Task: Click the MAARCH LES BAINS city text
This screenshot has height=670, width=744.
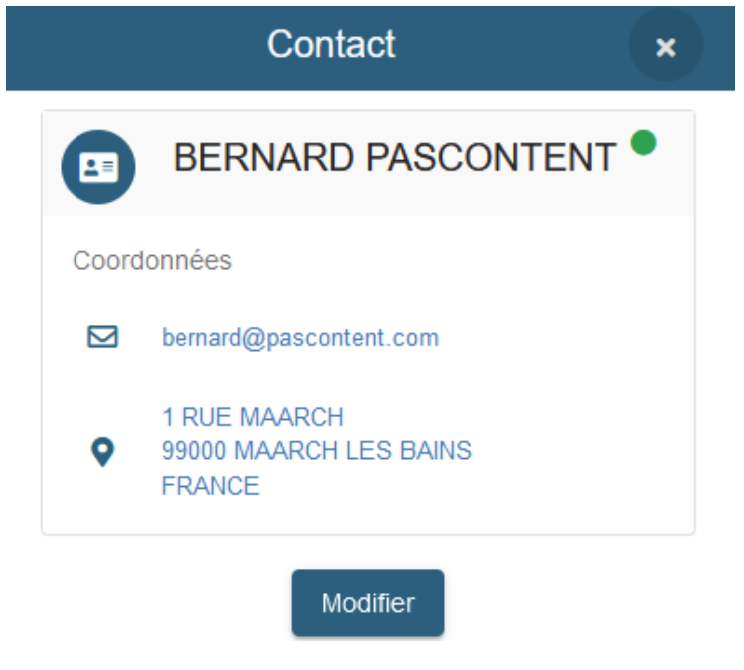Action: (x=353, y=450)
